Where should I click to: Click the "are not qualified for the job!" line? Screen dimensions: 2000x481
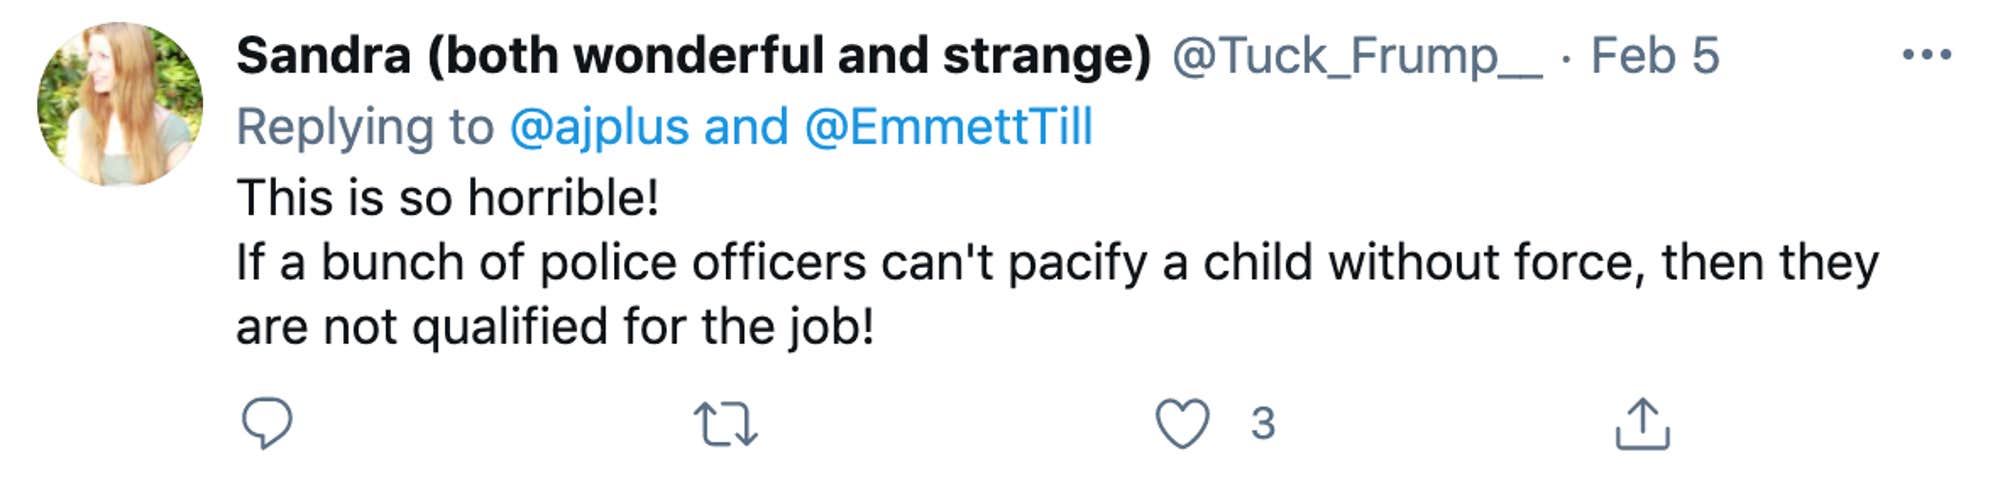click(555, 327)
